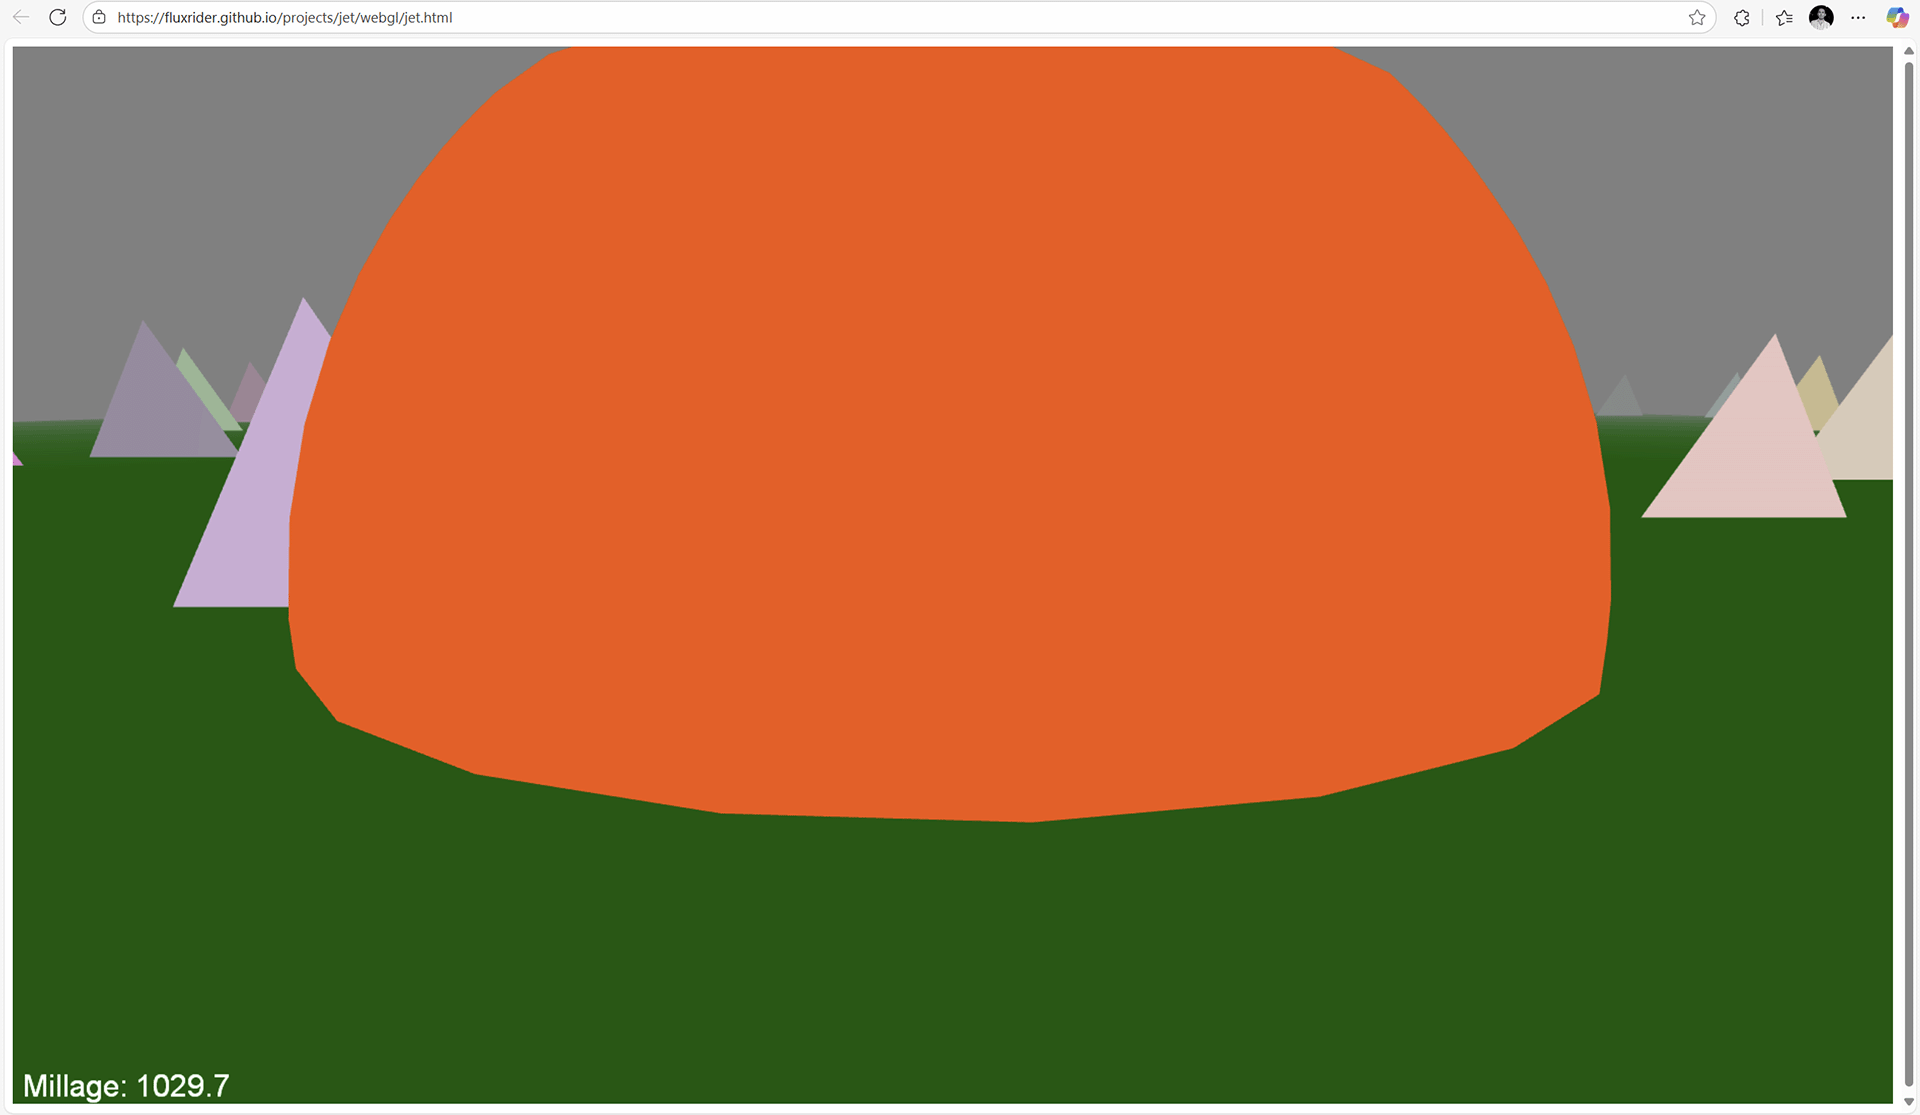1920x1115 pixels.
Task: Click the browser back arrow
Action: coord(21,17)
